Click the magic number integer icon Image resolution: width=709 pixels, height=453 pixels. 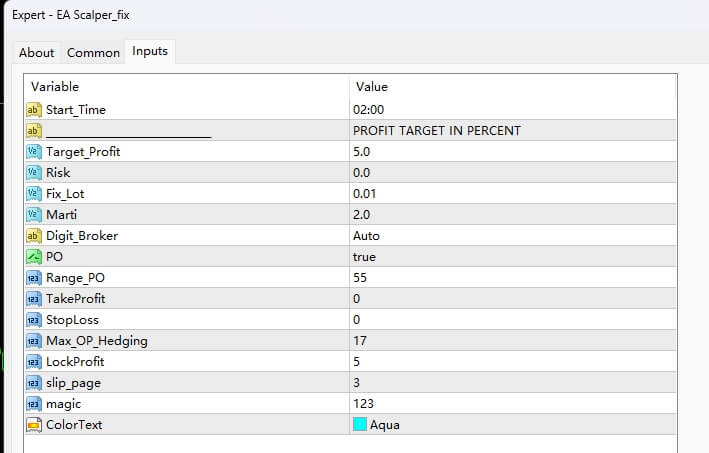click(x=33, y=403)
